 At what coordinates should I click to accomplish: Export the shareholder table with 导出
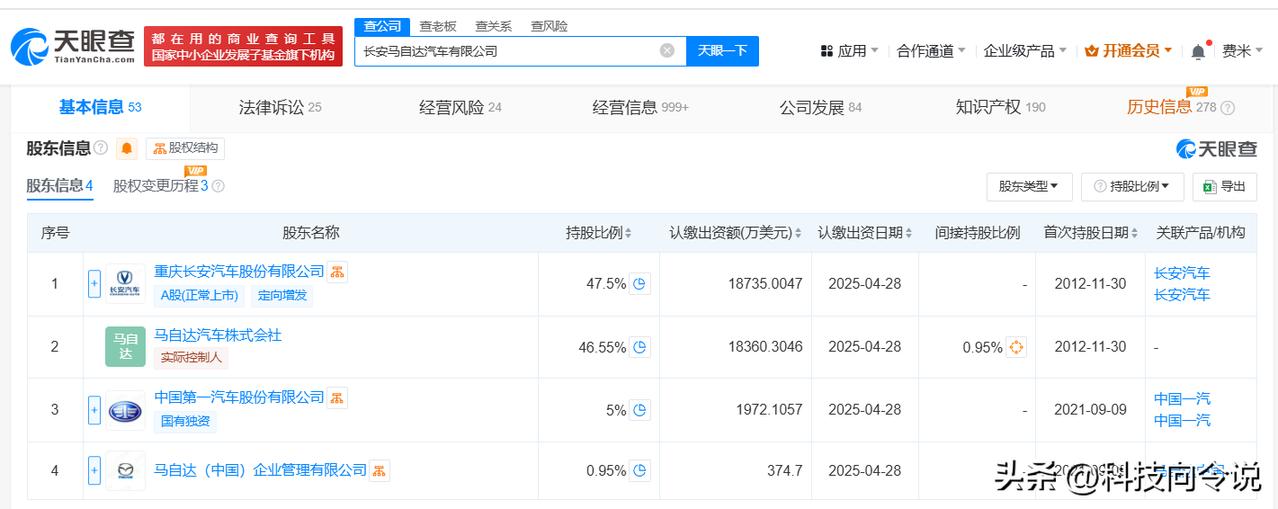click(1224, 186)
